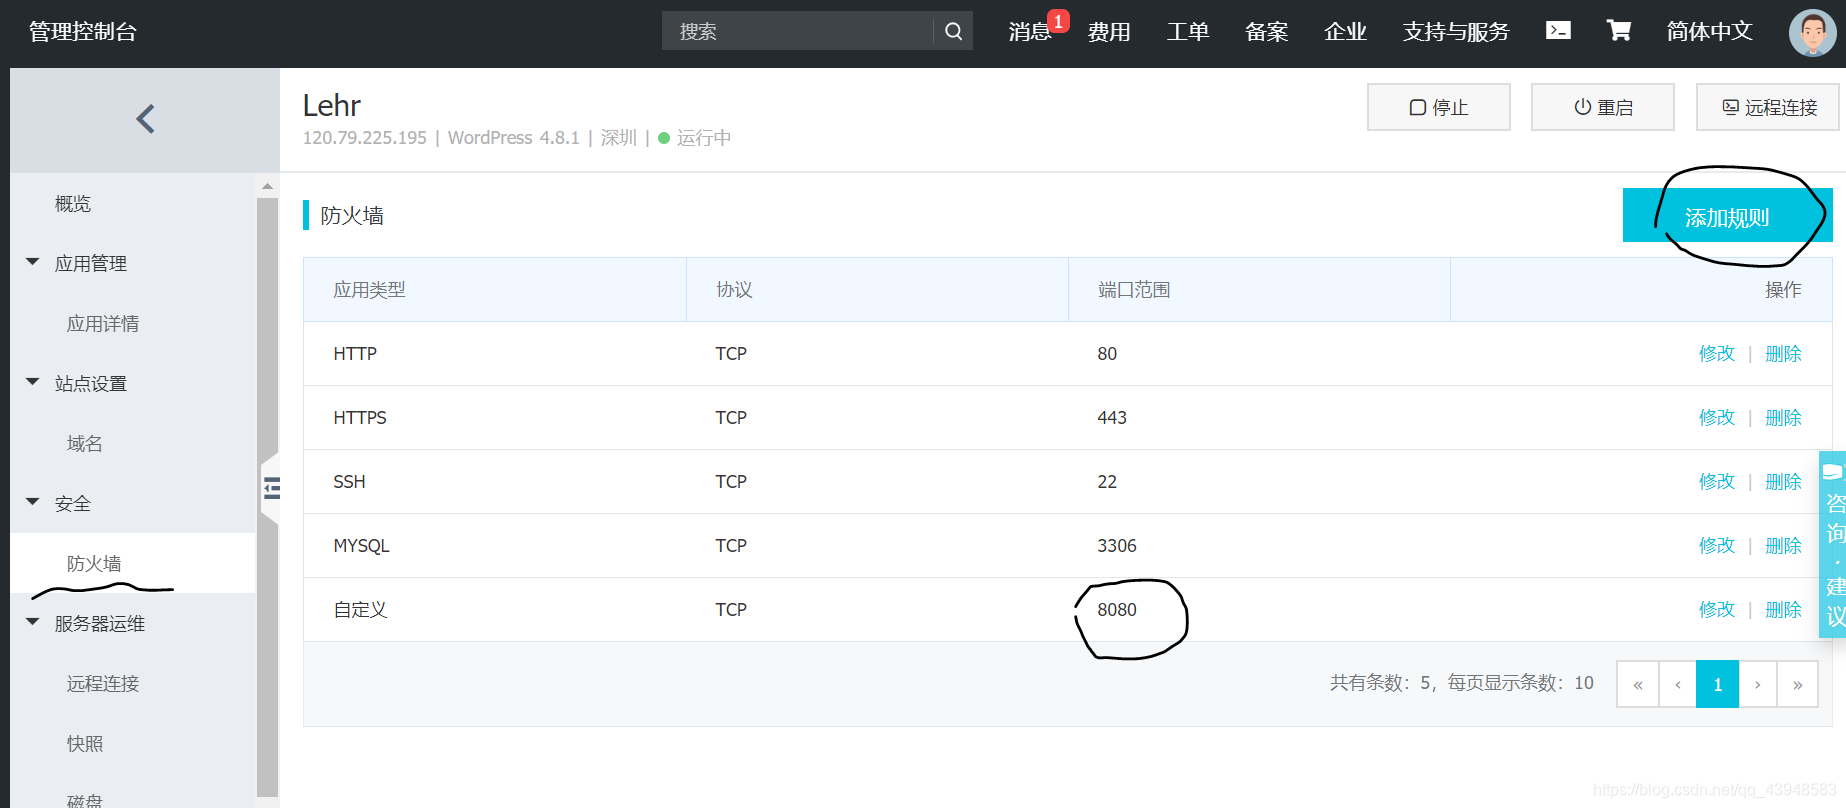The height and width of the screenshot is (808, 1846).
Task: Open 域名 in the sidebar
Action: tap(85, 444)
